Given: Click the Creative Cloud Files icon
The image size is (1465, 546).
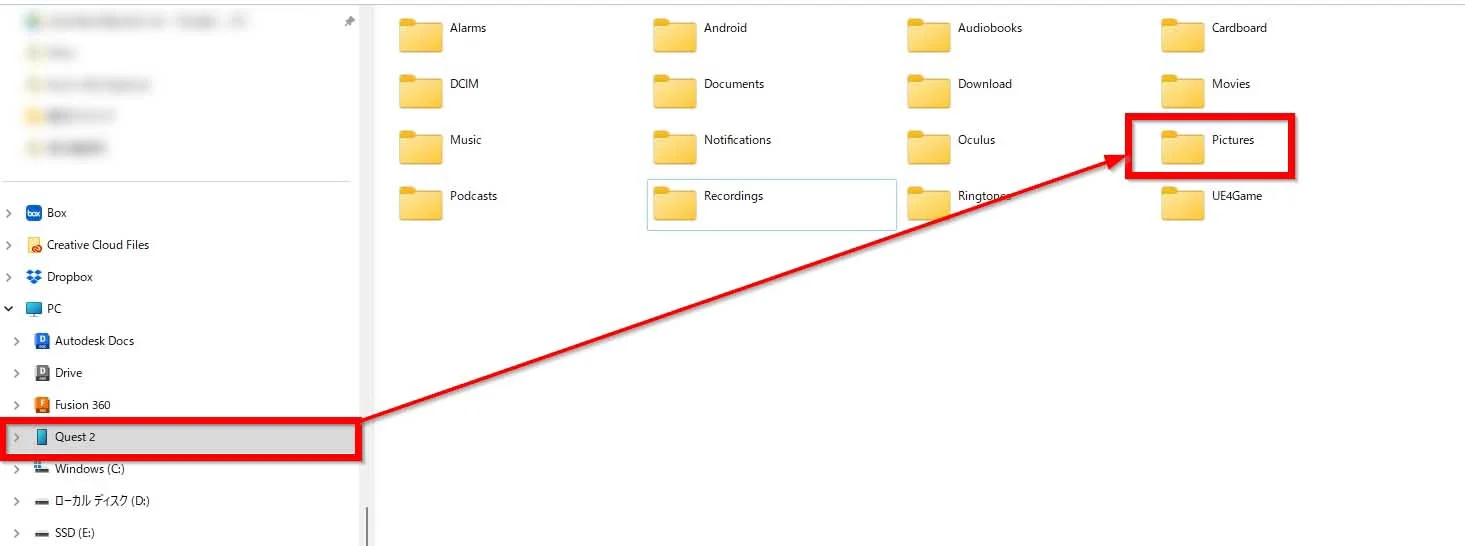Looking at the screenshot, I should 33,245.
